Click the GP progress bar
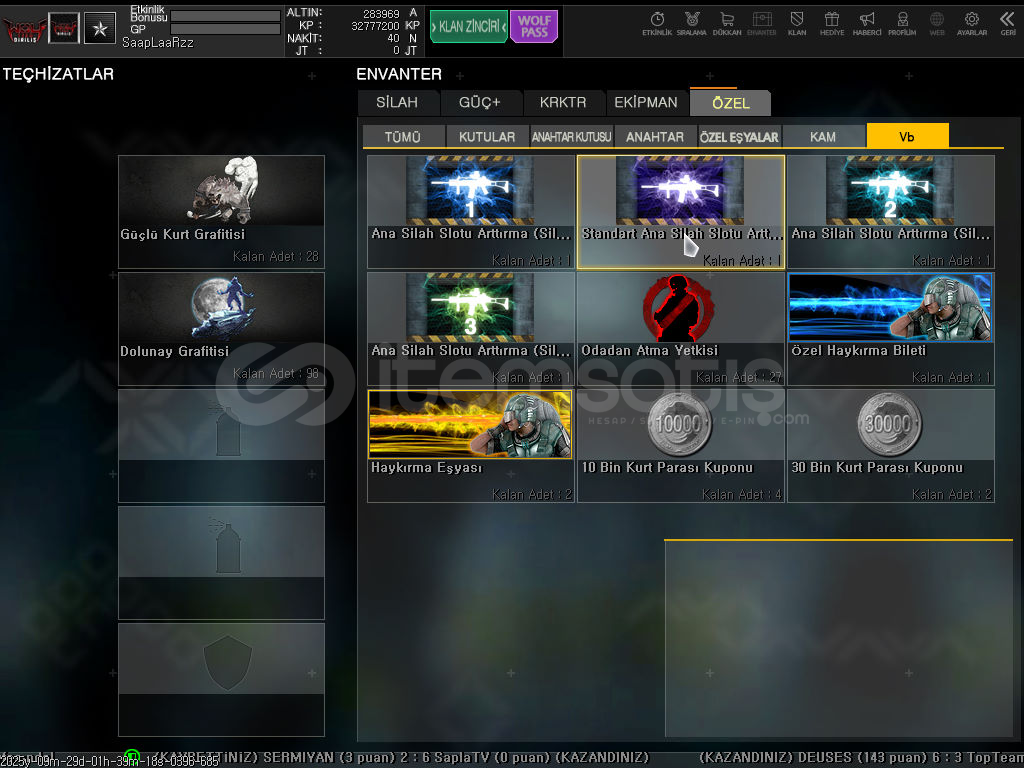 [225, 29]
